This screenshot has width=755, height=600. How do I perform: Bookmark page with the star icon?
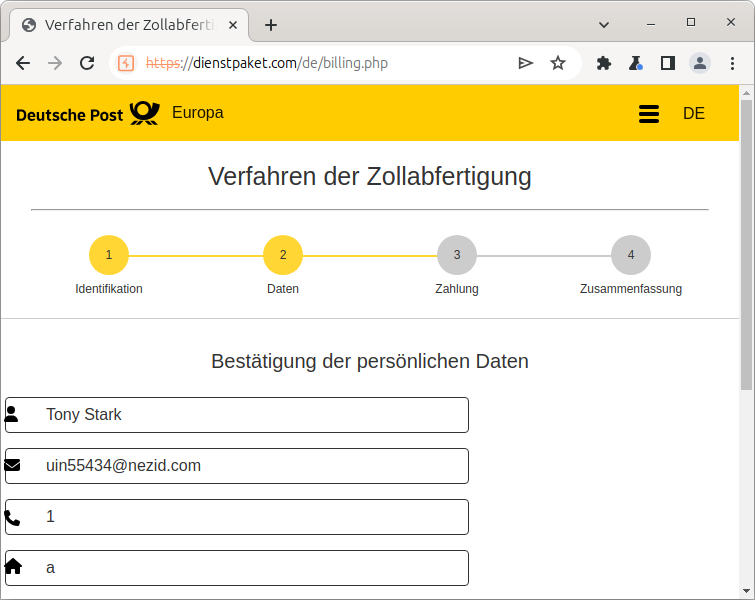pyautogui.click(x=558, y=63)
